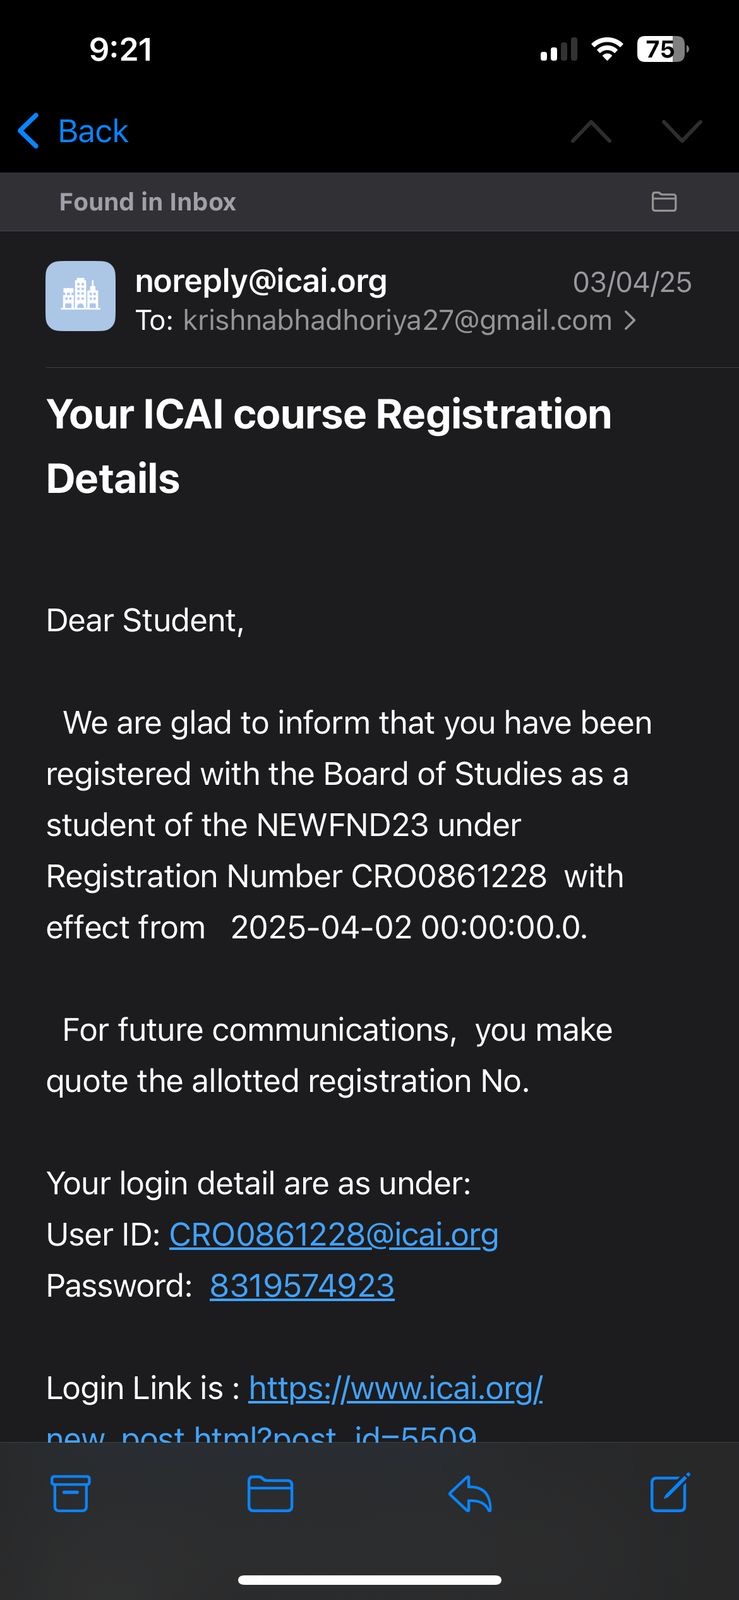
Task: Tap the archive icon in bottom toolbar
Action: [70, 1494]
